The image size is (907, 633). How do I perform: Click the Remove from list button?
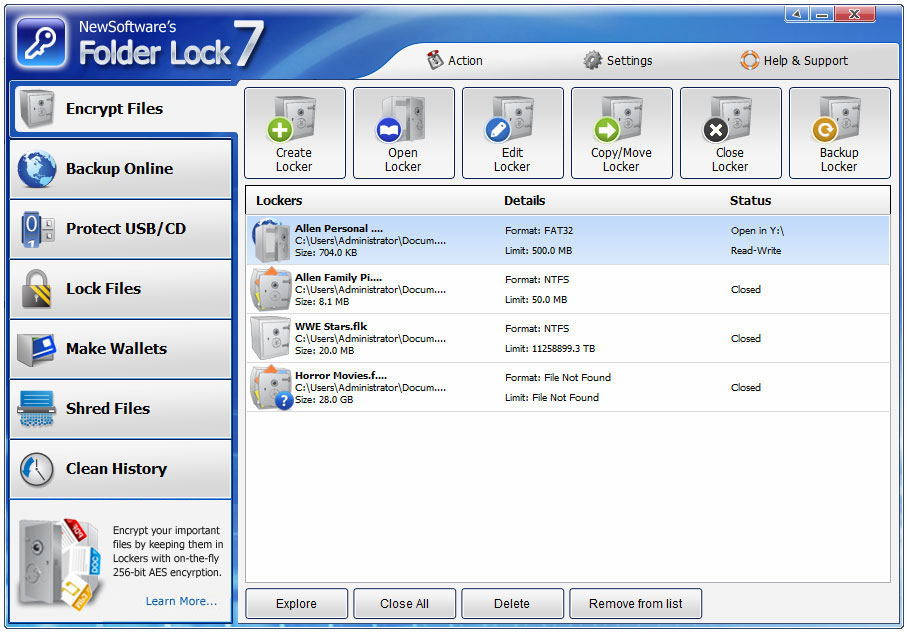pos(636,603)
